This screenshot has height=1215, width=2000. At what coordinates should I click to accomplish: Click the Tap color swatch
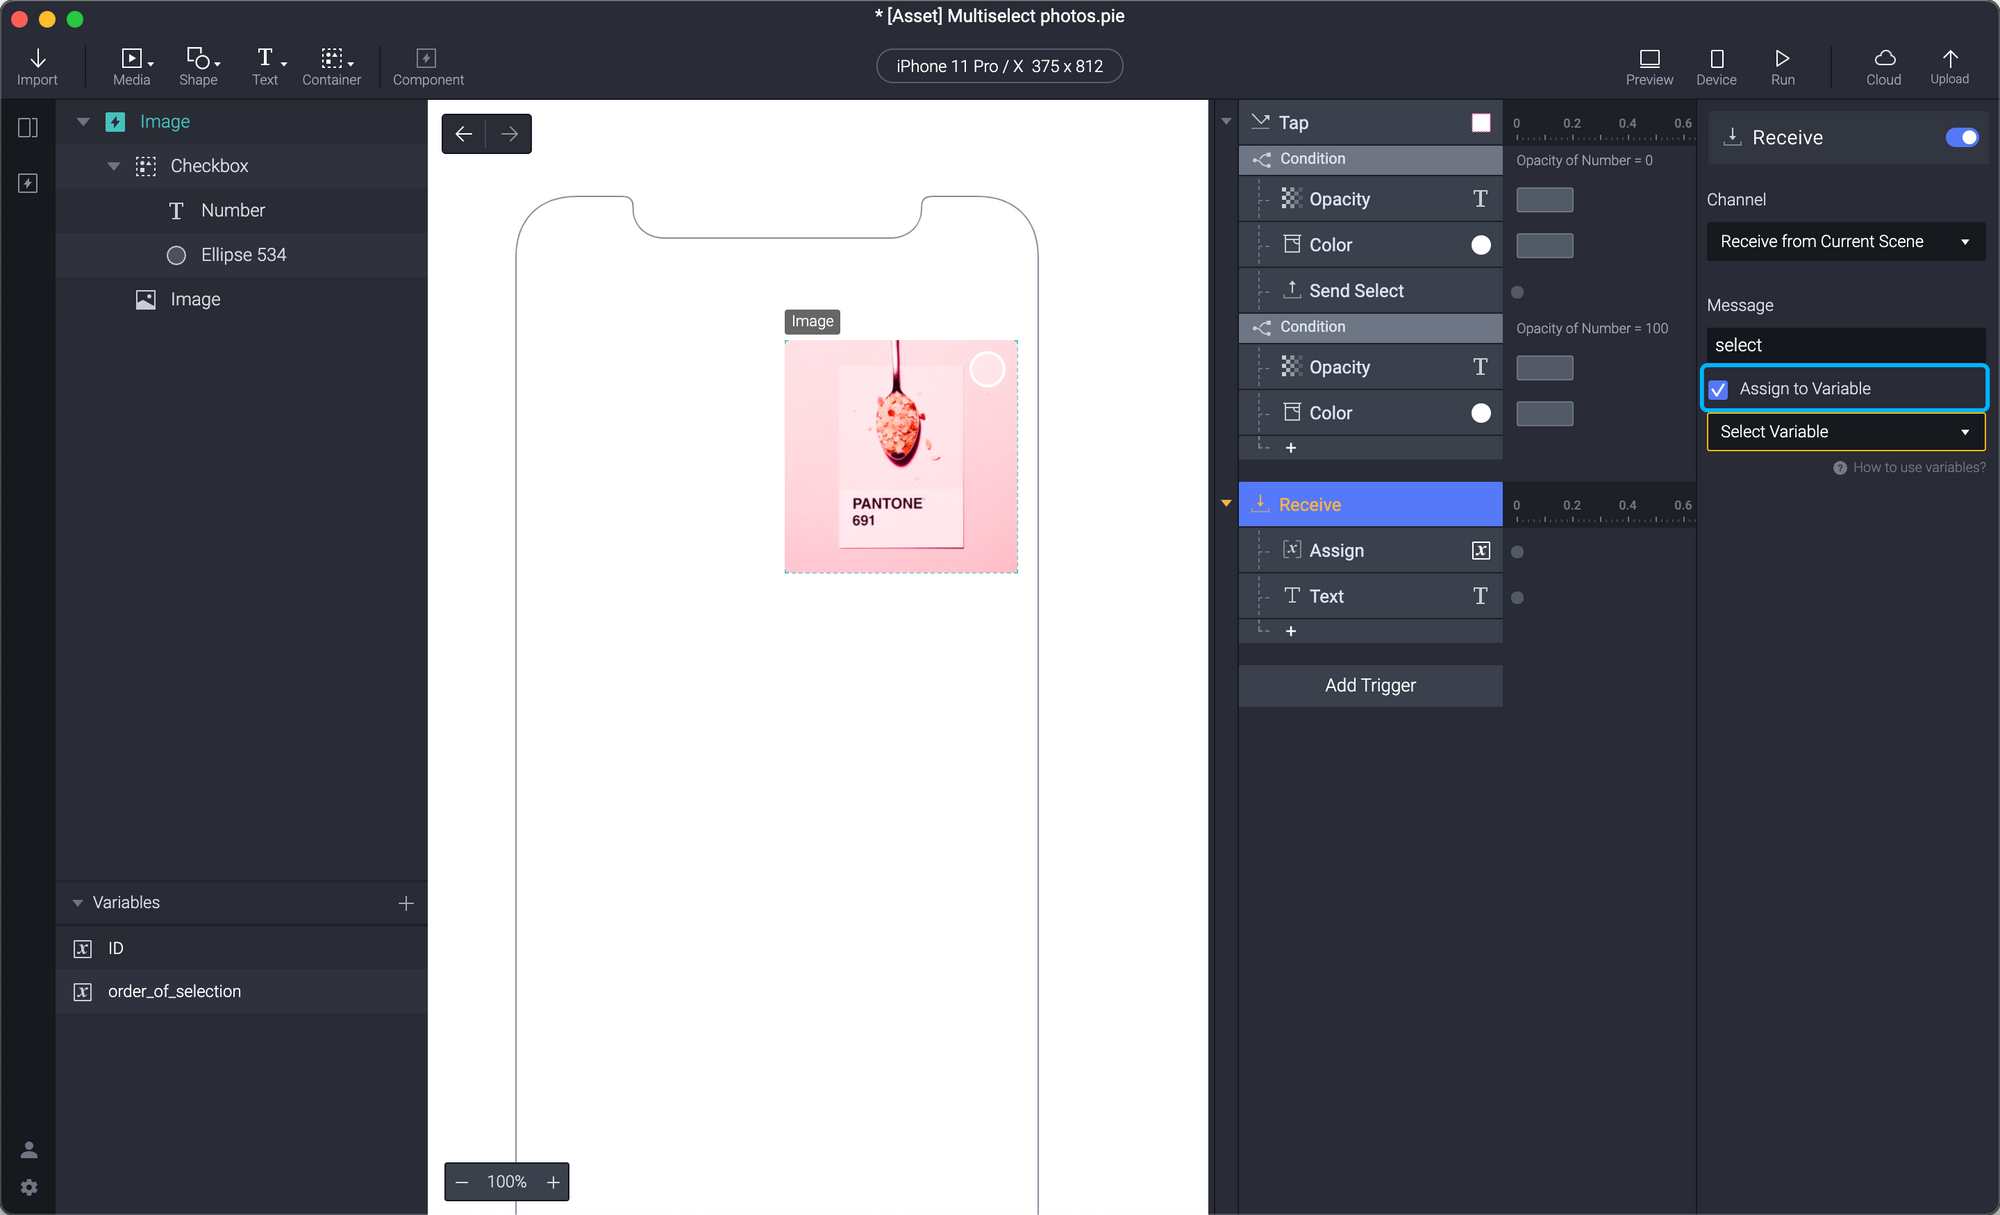tap(1481, 122)
